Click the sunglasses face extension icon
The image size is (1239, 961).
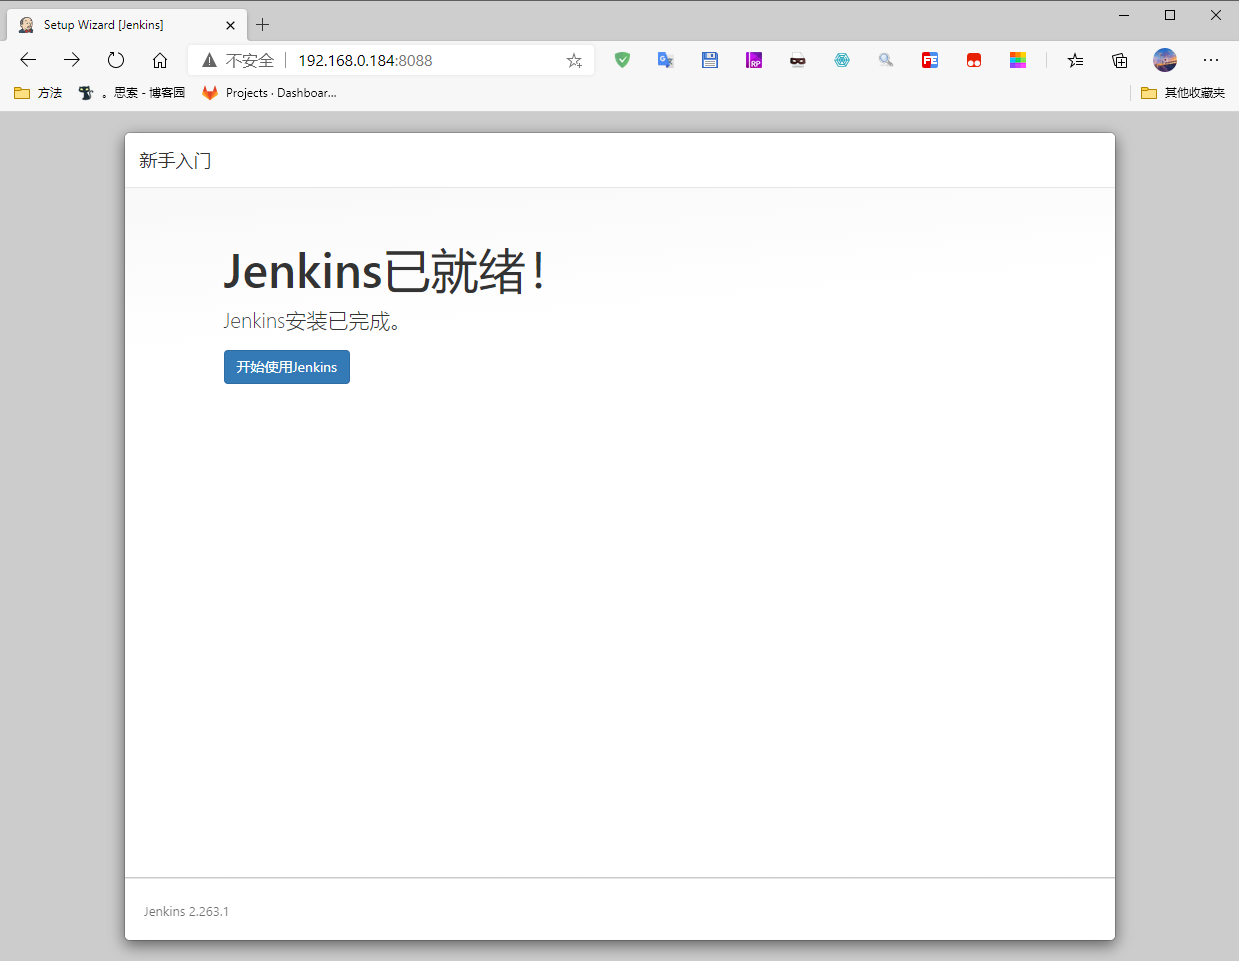point(798,60)
